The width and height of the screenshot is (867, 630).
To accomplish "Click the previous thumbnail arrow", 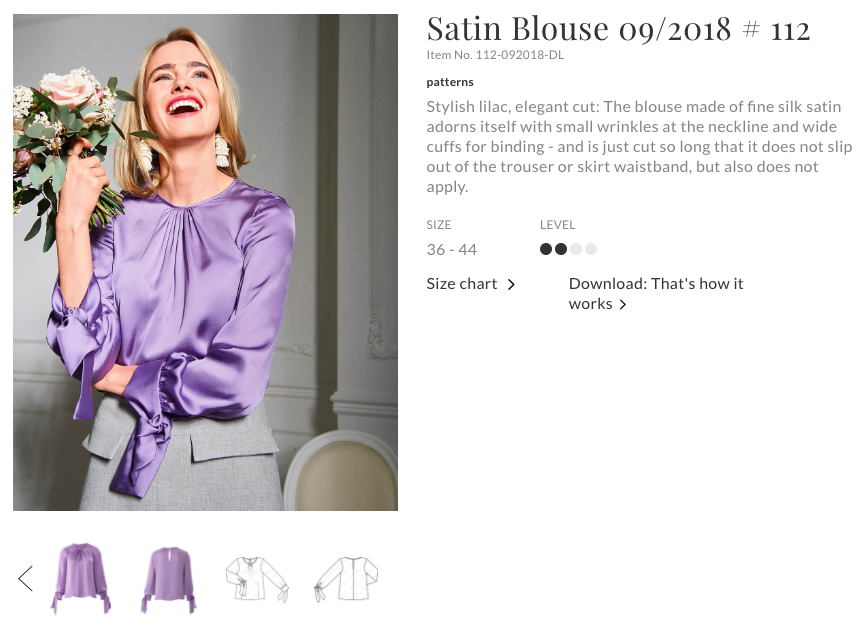I will pyautogui.click(x=26, y=578).
